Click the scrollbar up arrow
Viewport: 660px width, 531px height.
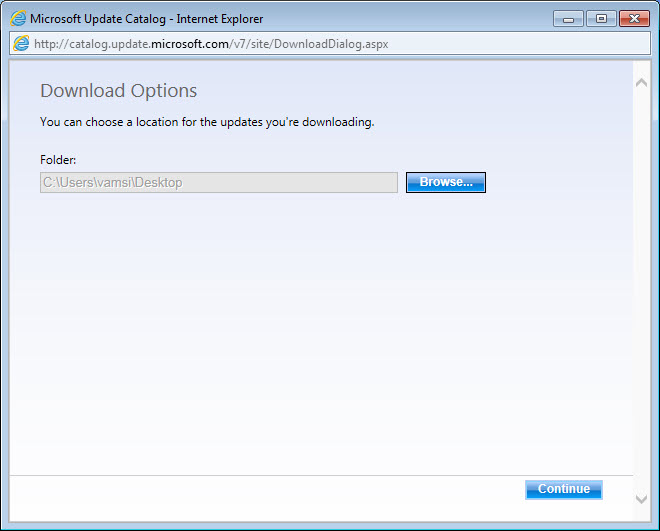(x=641, y=82)
